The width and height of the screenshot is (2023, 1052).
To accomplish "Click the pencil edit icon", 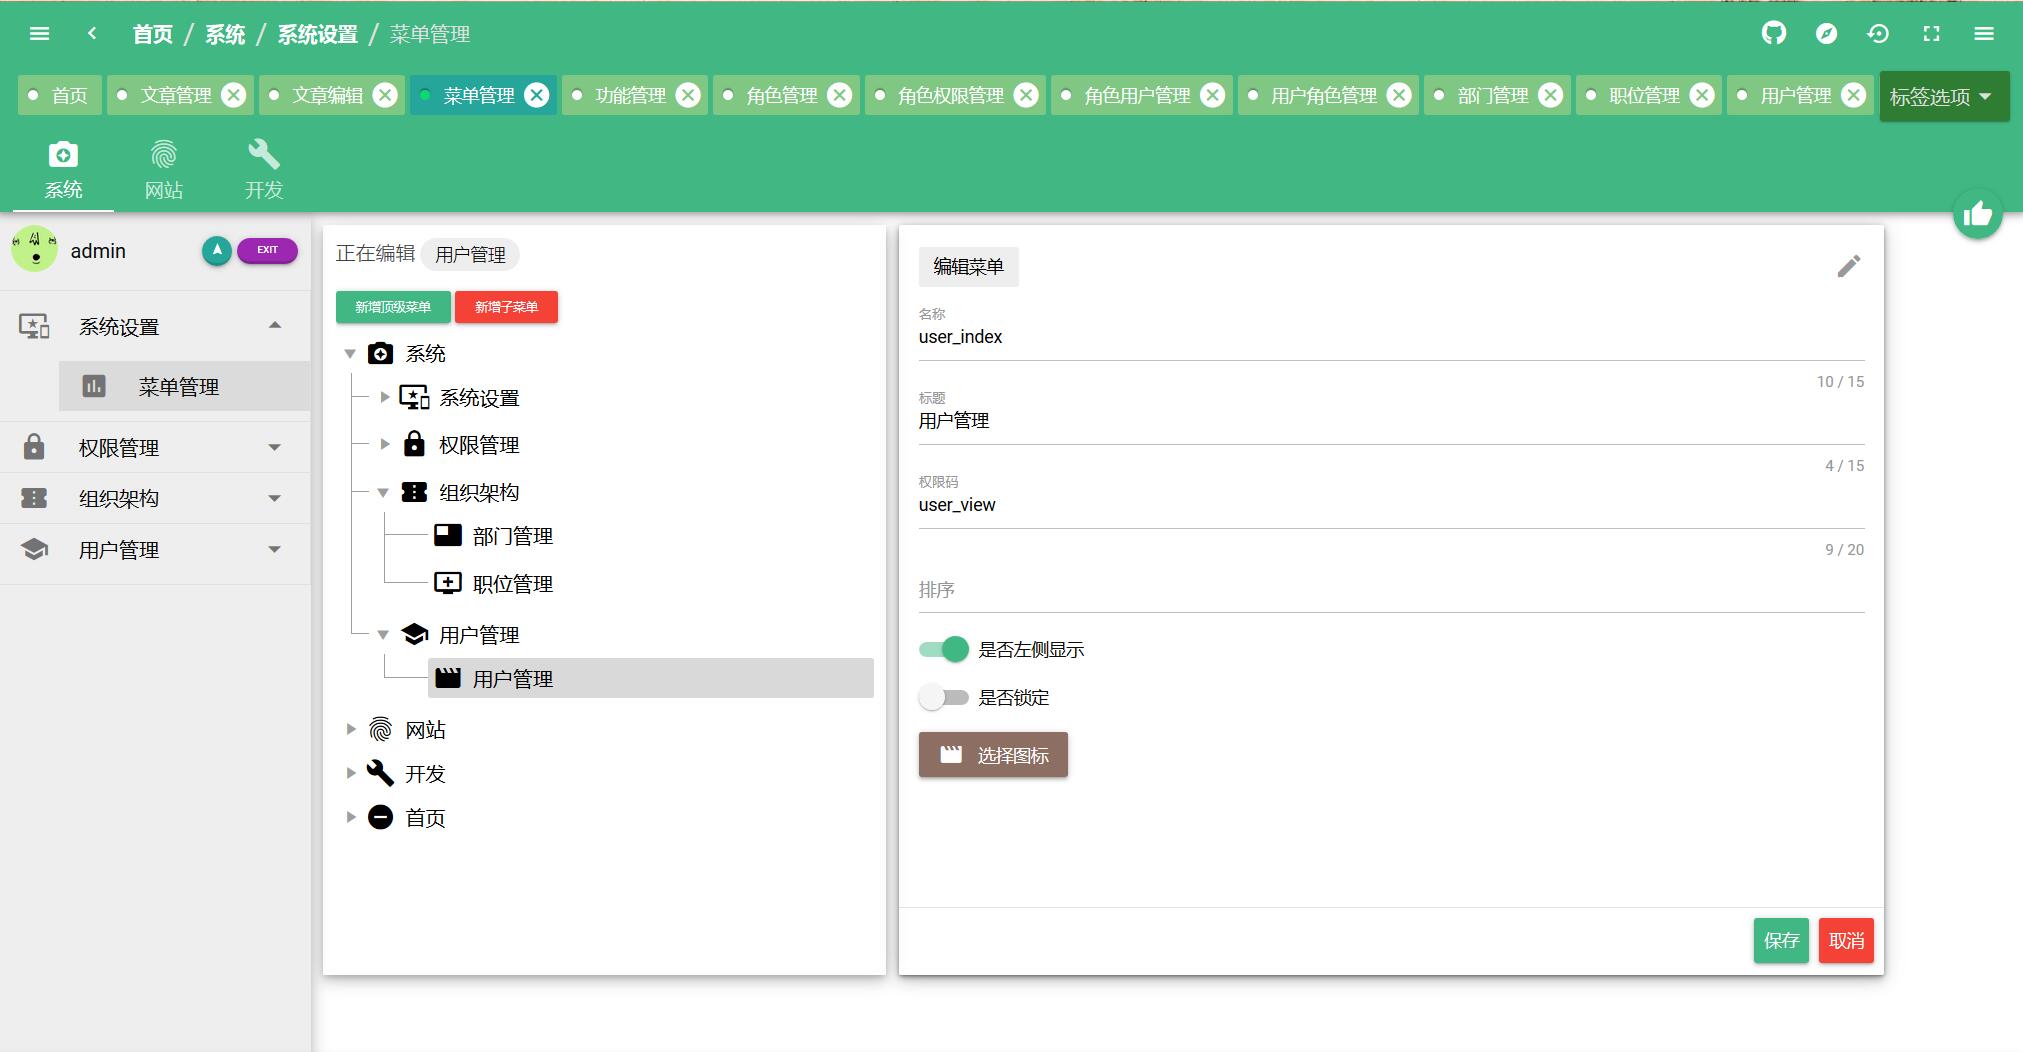I will pyautogui.click(x=1848, y=266).
